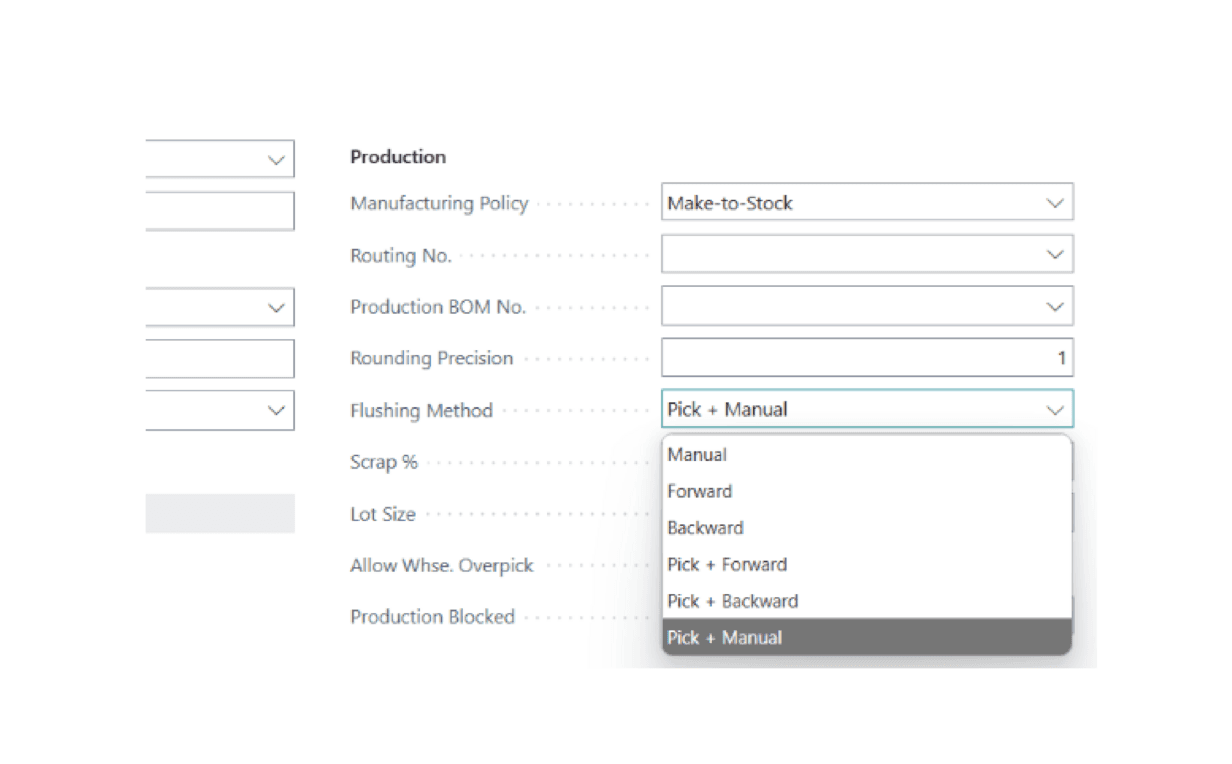Image resolution: width=1232 pixels, height=764 pixels.
Task: Open the cut-off dropdown left of Flushing Method
Action: (x=276, y=410)
